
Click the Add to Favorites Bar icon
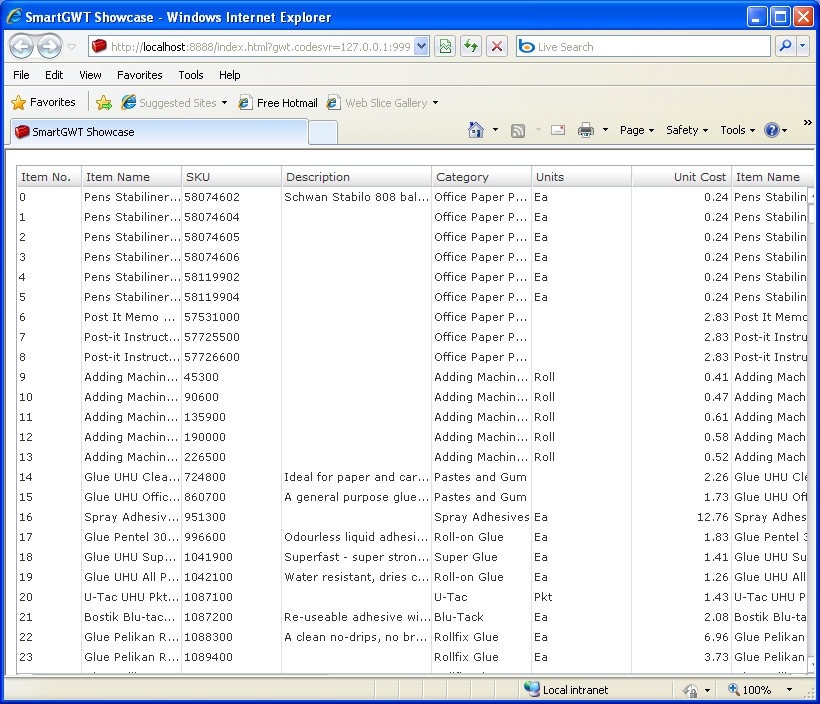coord(104,103)
